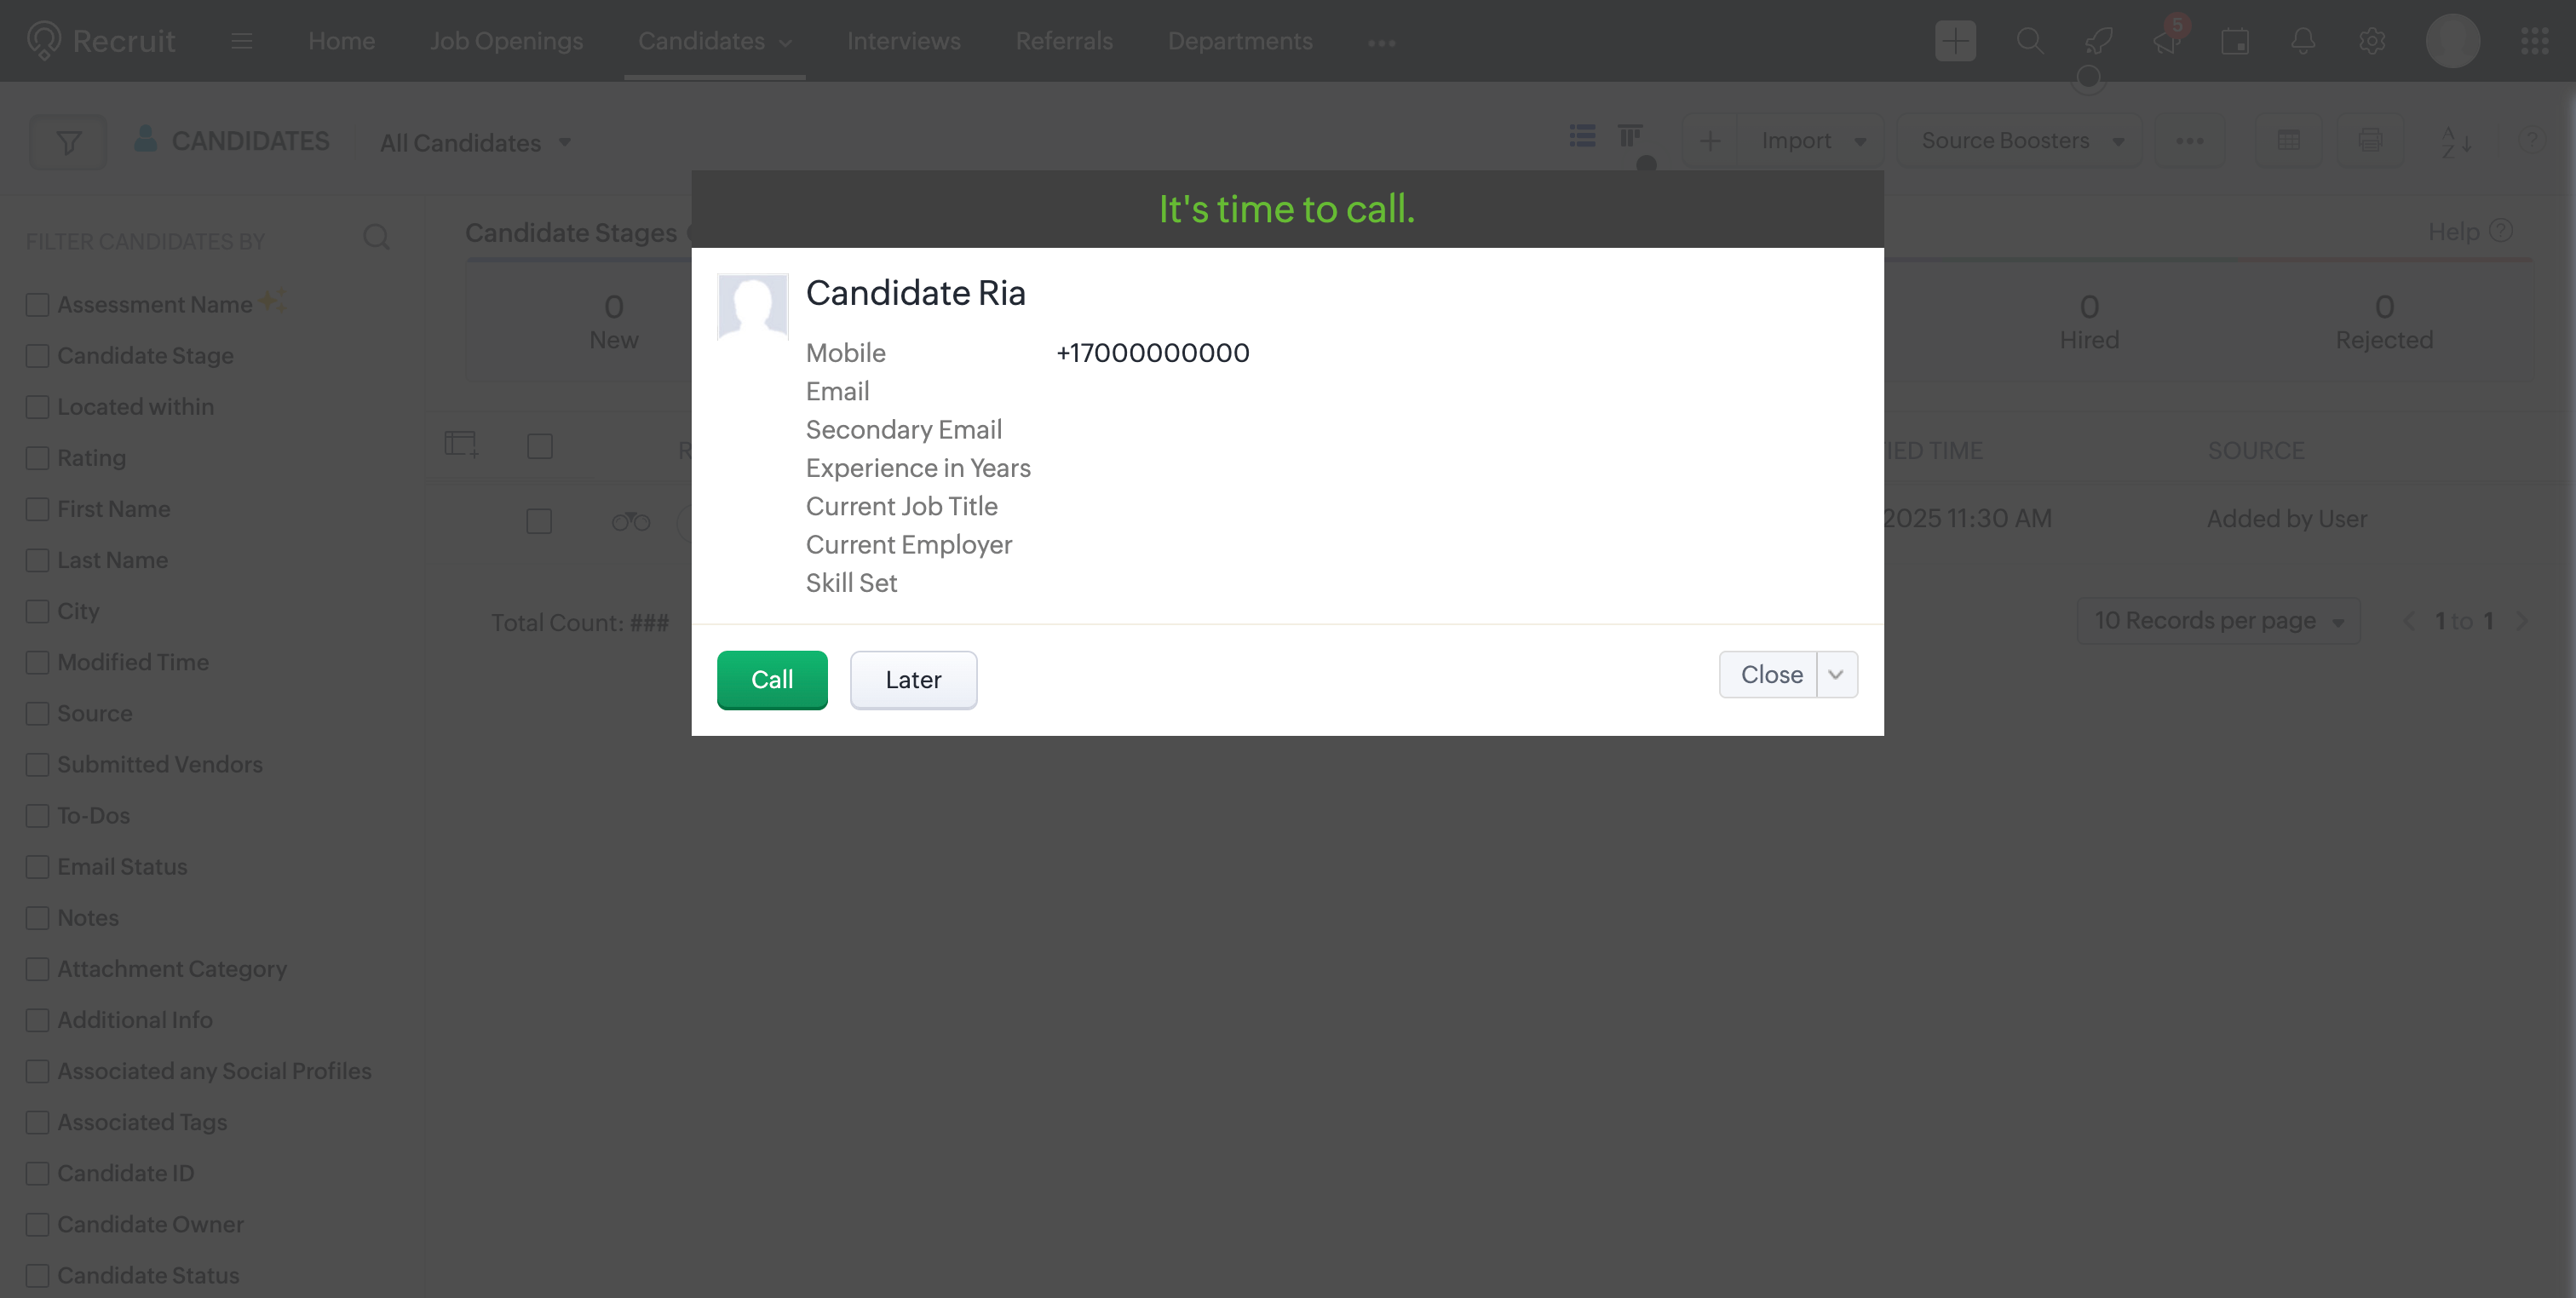Open the settings gear icon

pyautogui.click(x=2372, y=41)
